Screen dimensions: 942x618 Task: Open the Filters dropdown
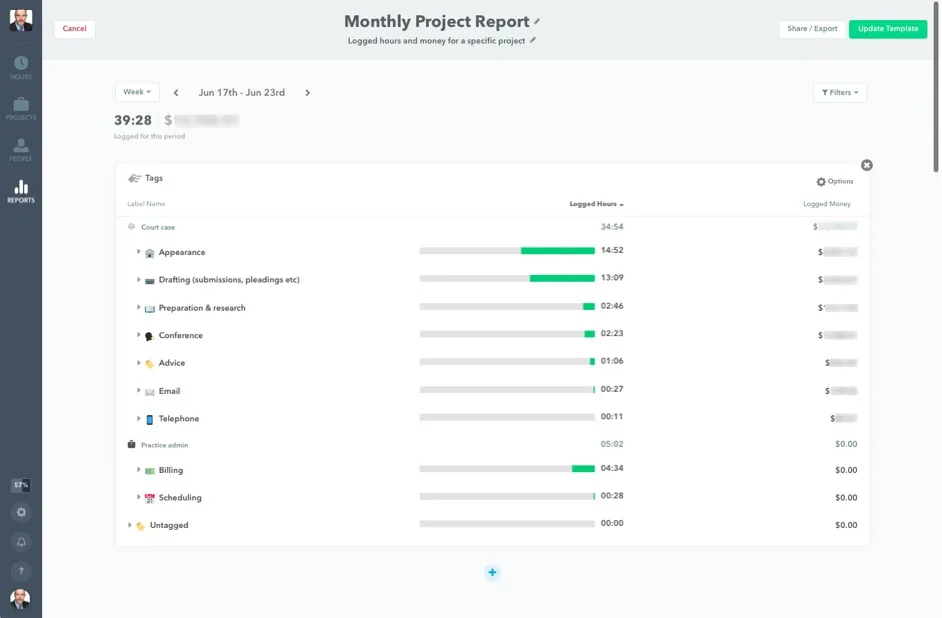pos(839,91)
